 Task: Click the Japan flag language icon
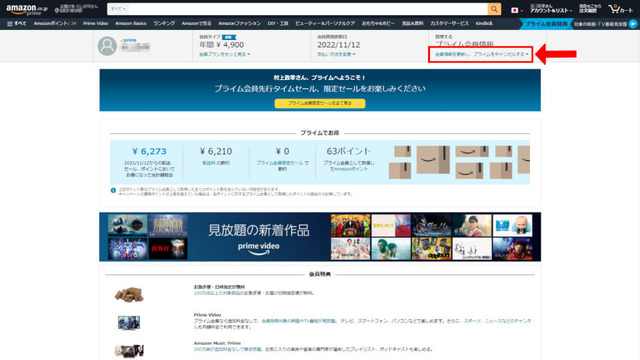[x=516, y=10]
